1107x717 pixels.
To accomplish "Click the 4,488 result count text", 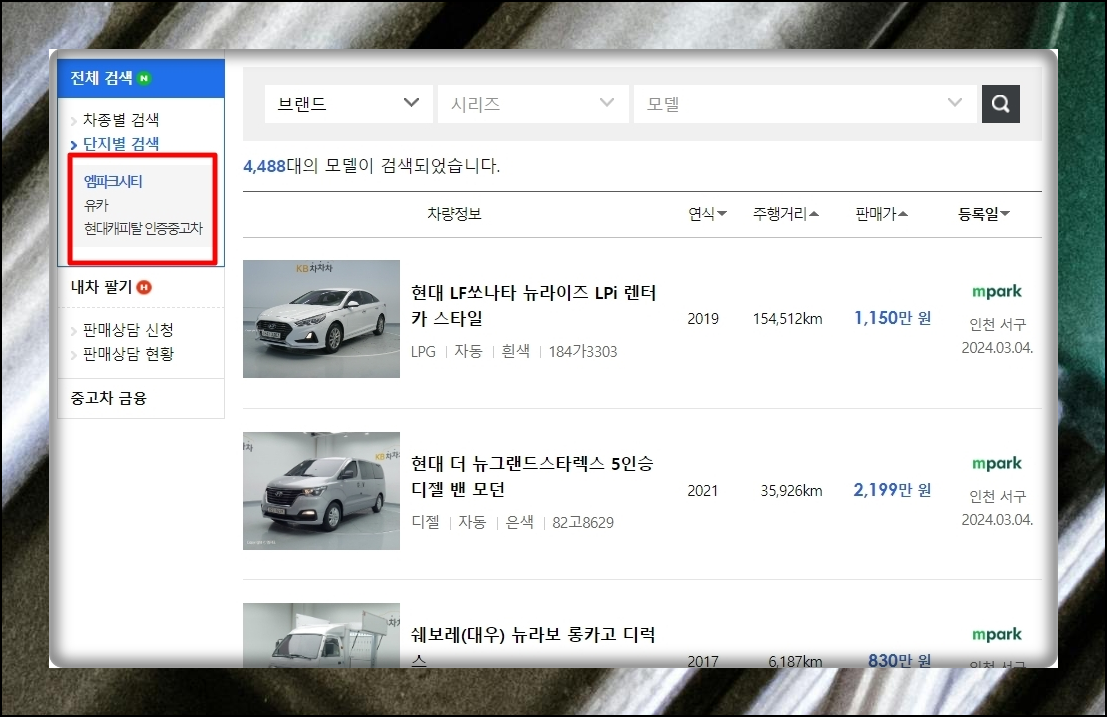I will pyautogui.click(x=264, y=166).
